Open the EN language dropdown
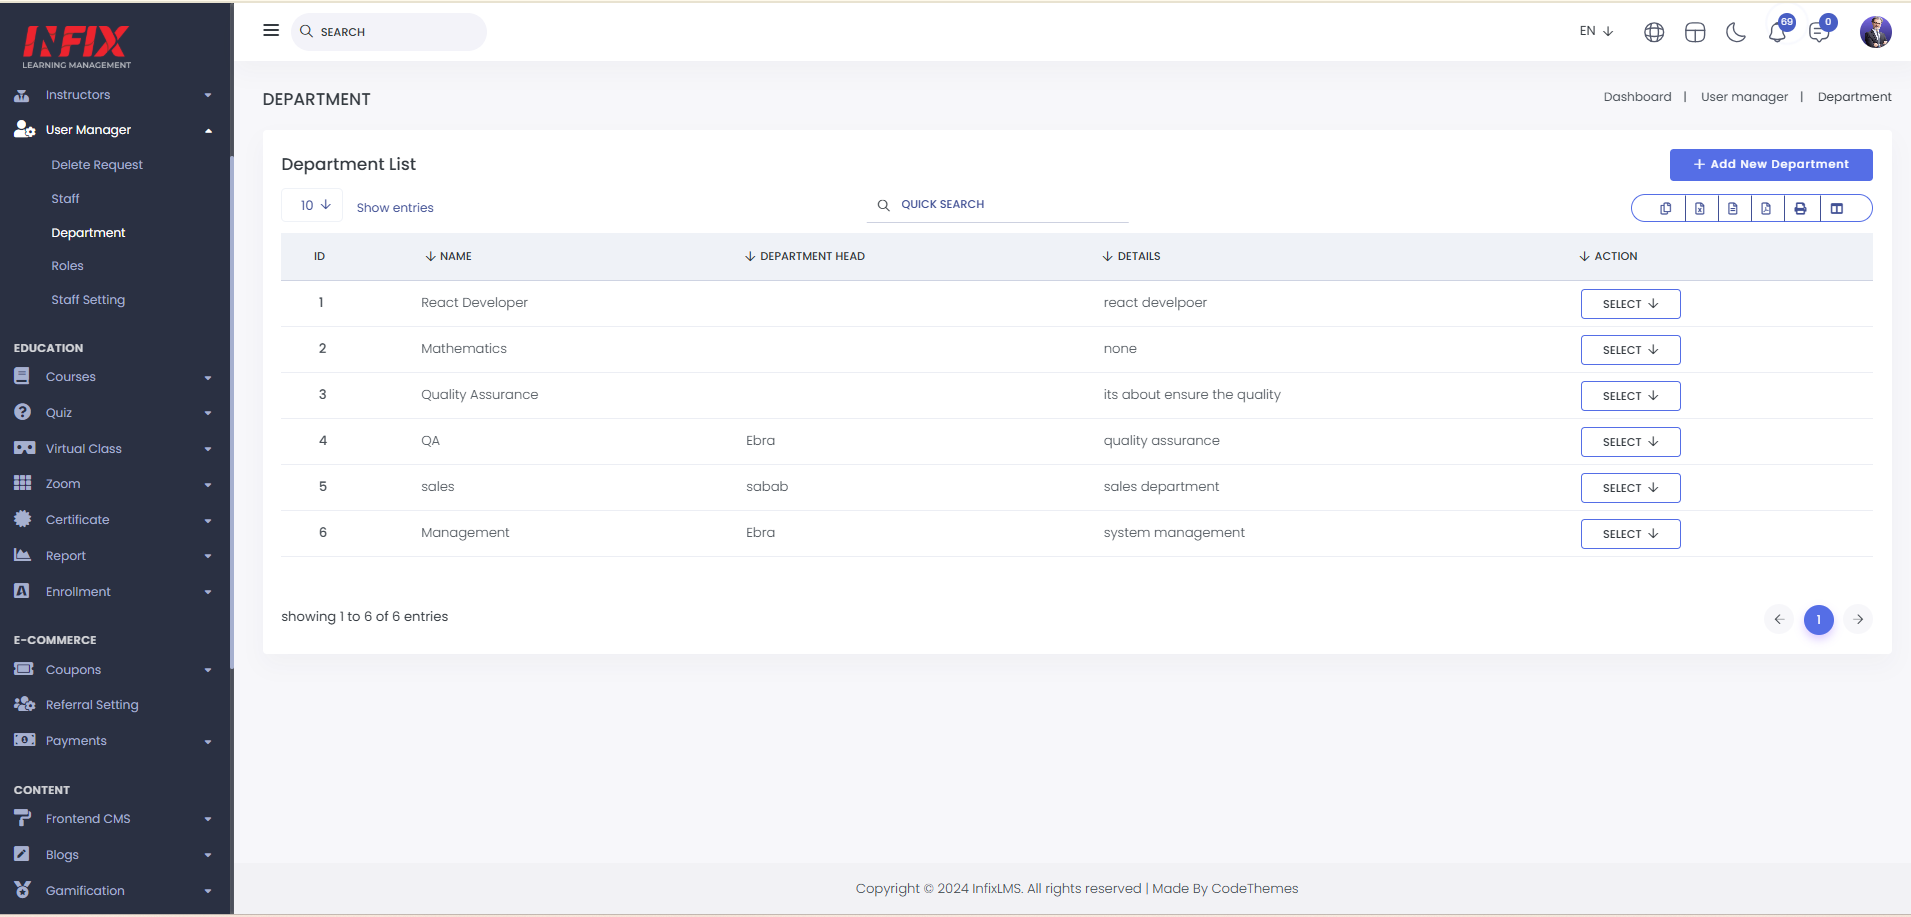The height and width of the screenshot is (917, 1911). pos(1596,31)
